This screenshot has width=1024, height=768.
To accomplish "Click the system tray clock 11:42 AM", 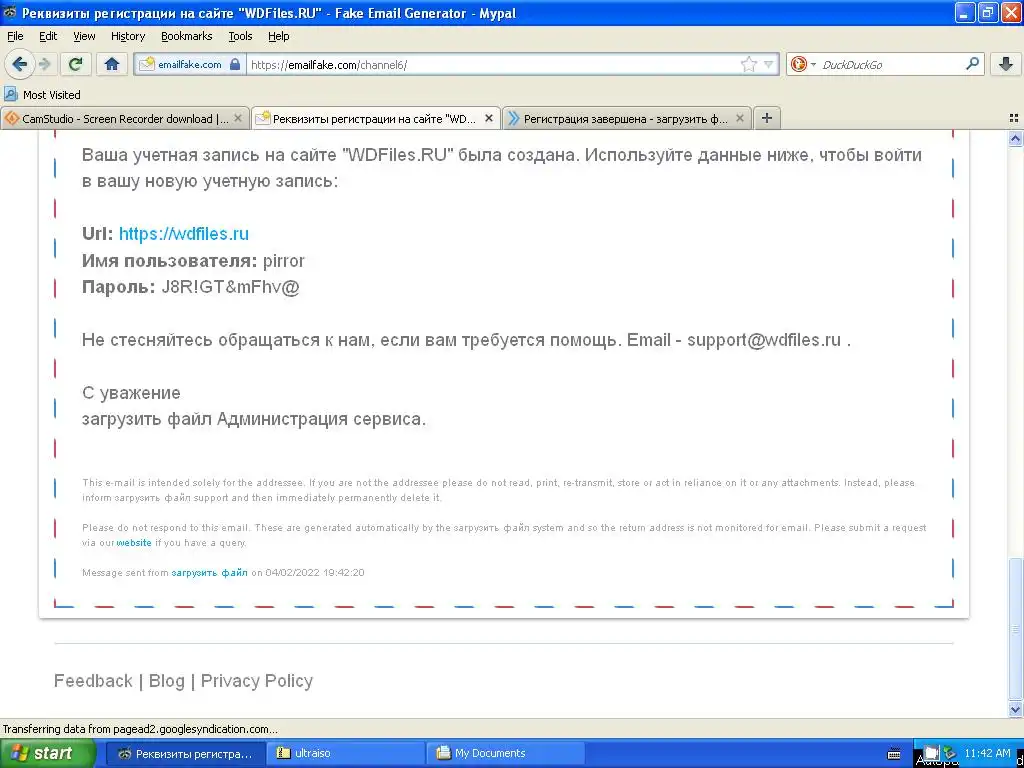I will click(987, 753).
